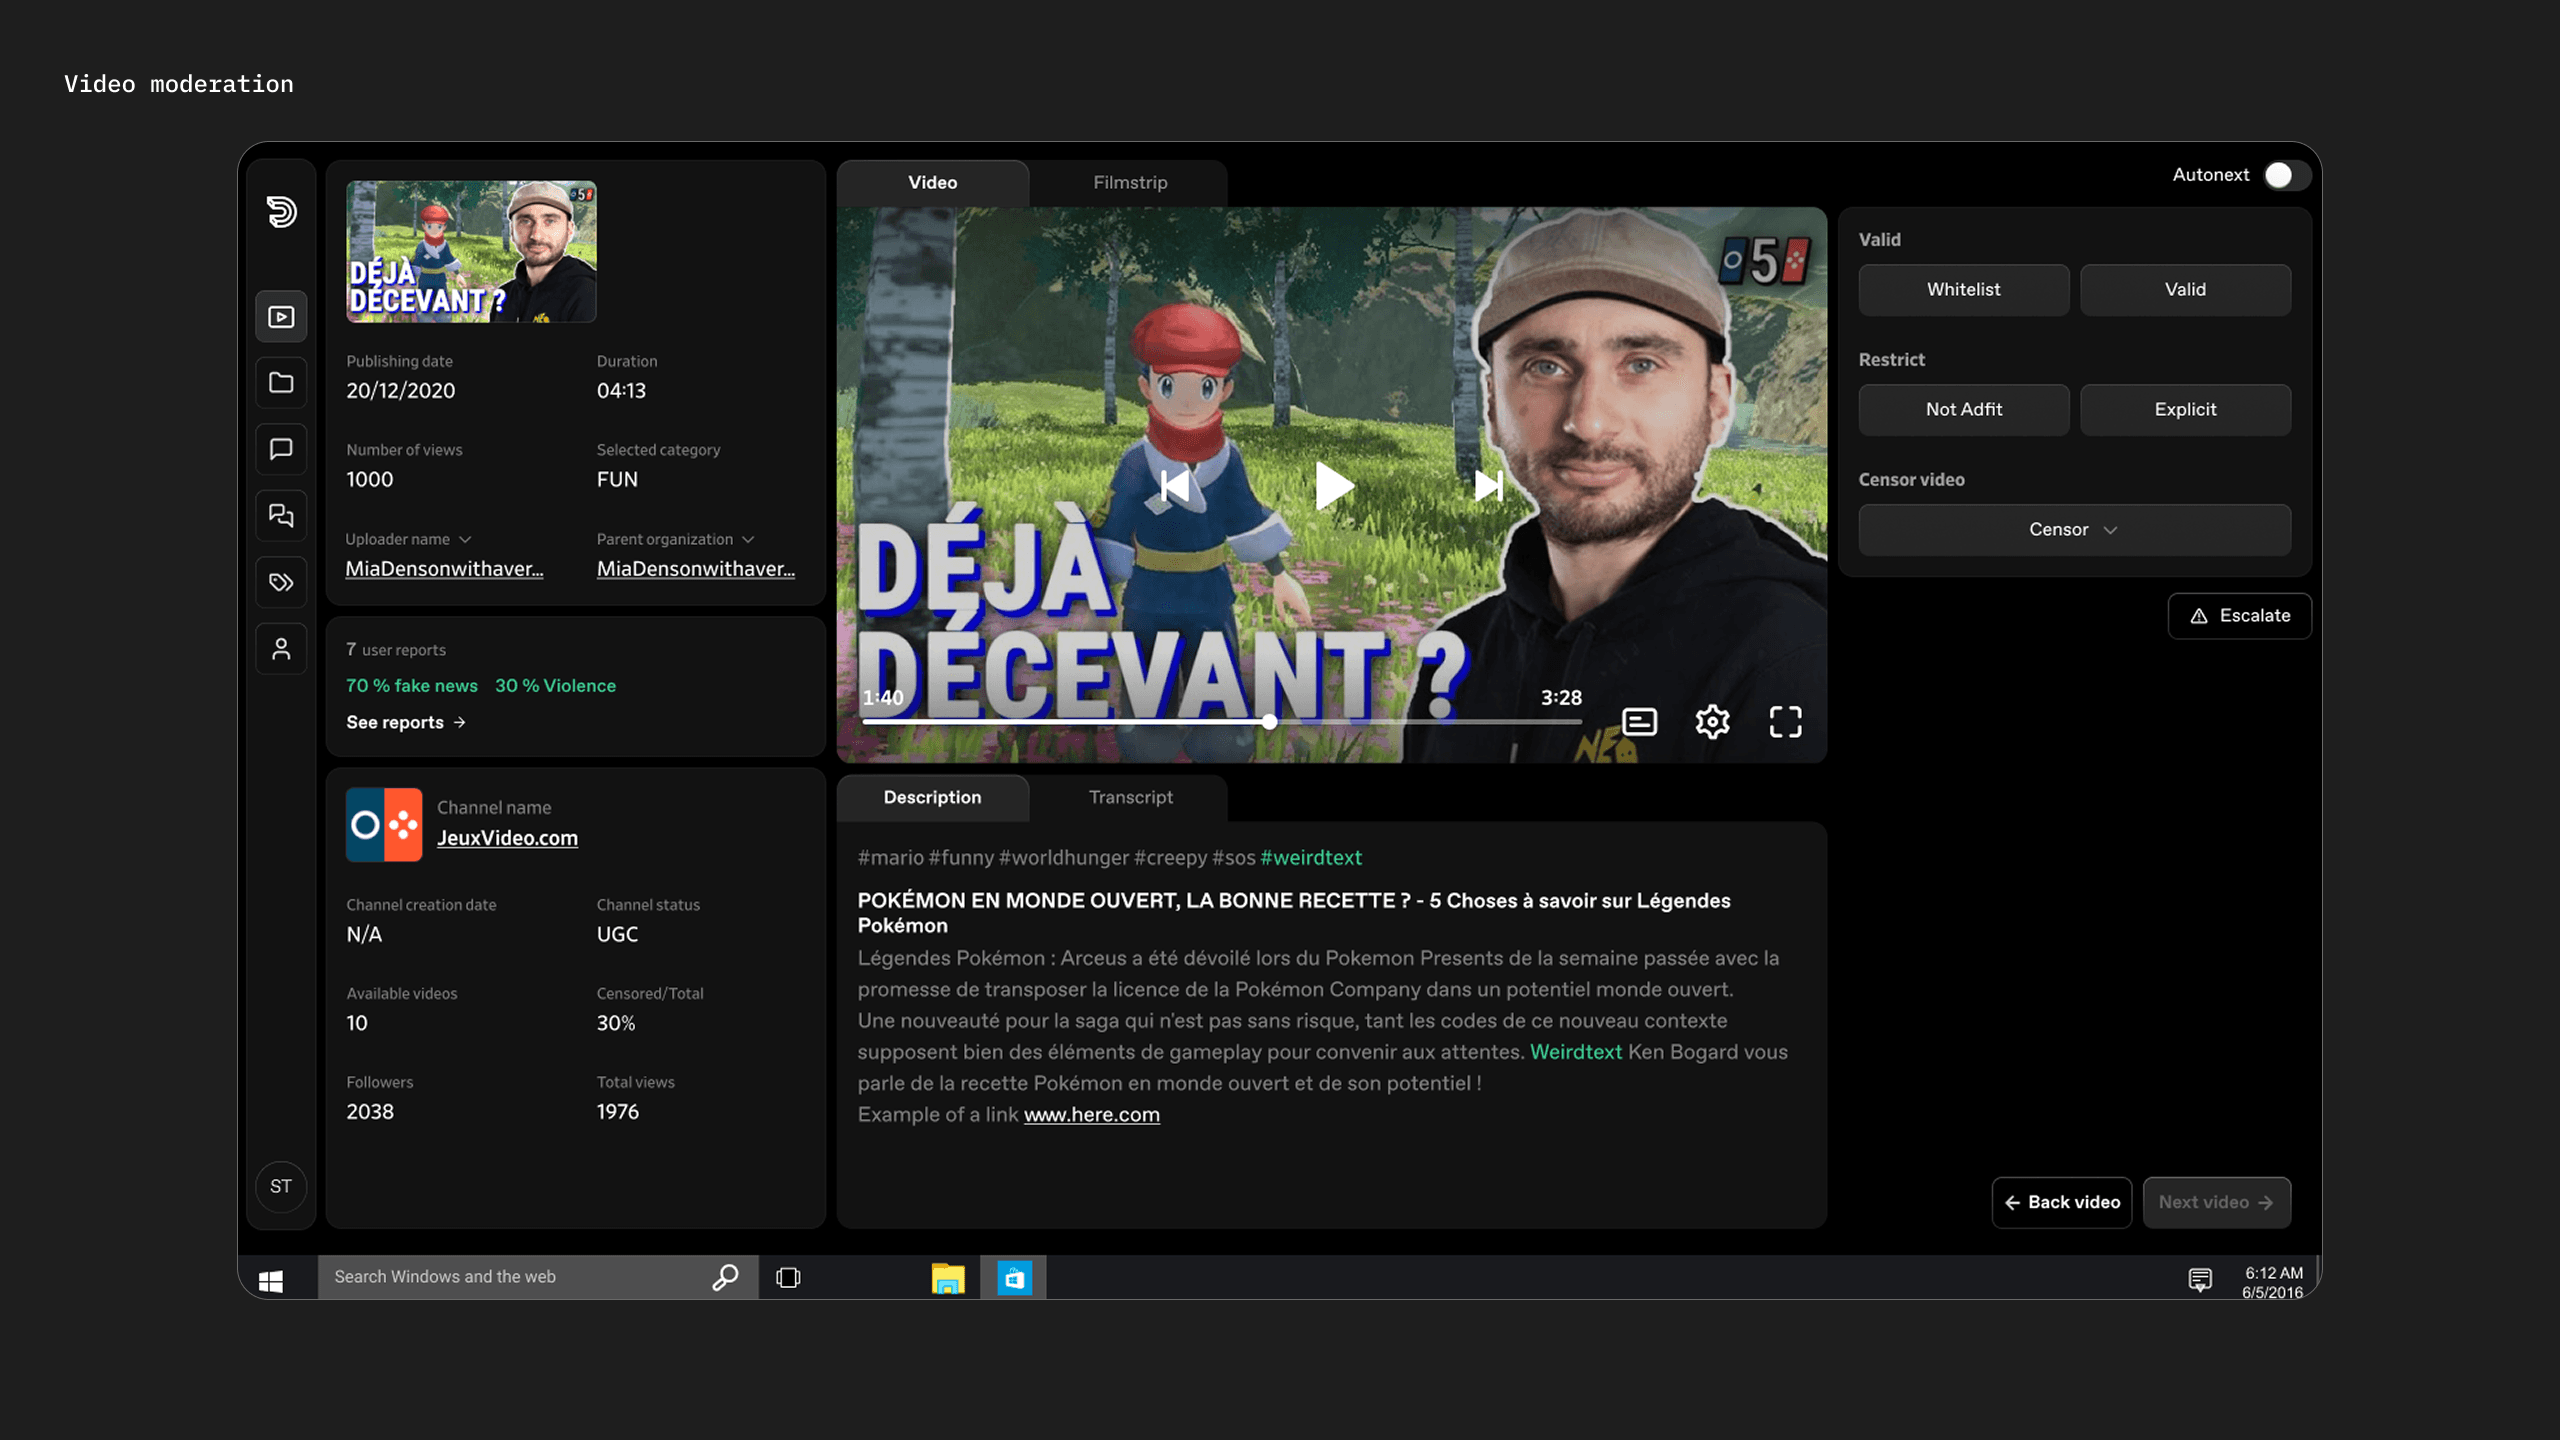Toggle subtitles in the video player
2560x1440 pixels.
[x=1639, y=721]
